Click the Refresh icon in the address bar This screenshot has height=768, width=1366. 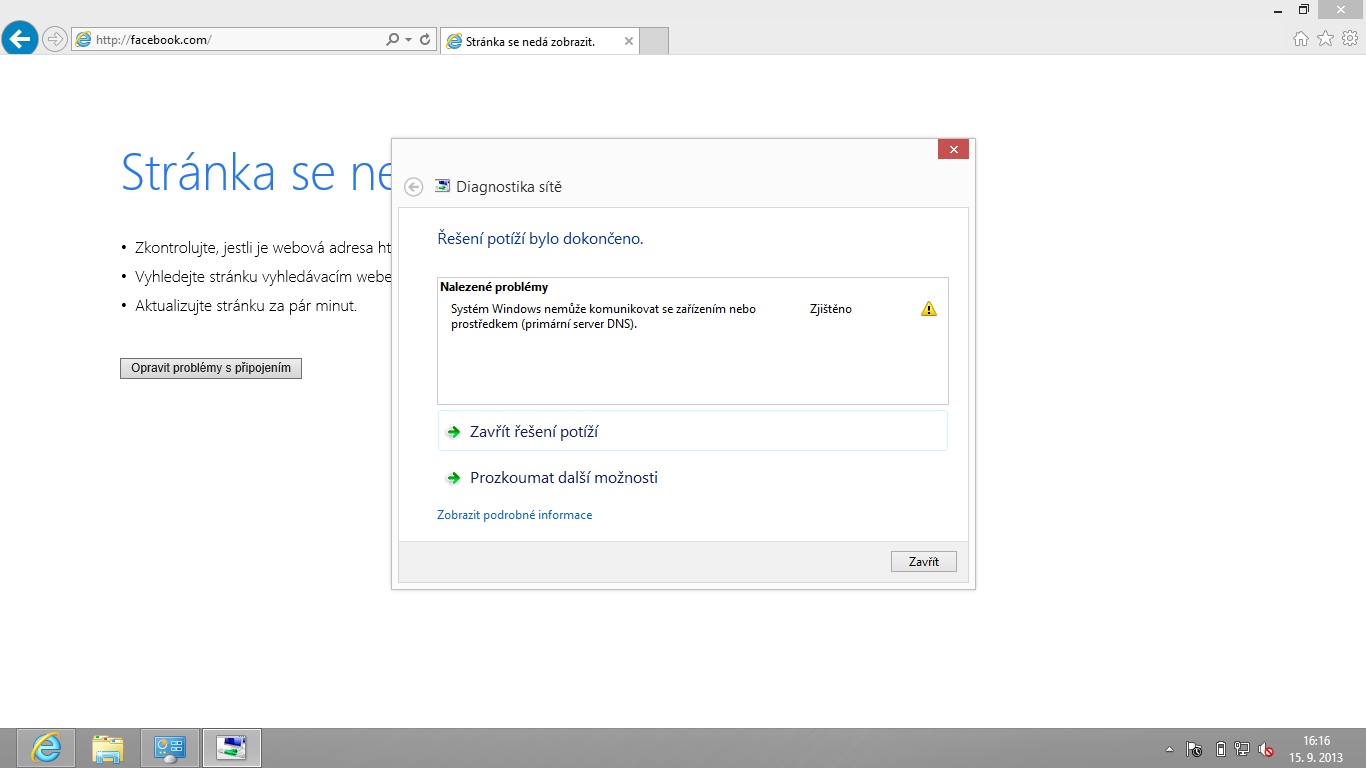[425, 40]
